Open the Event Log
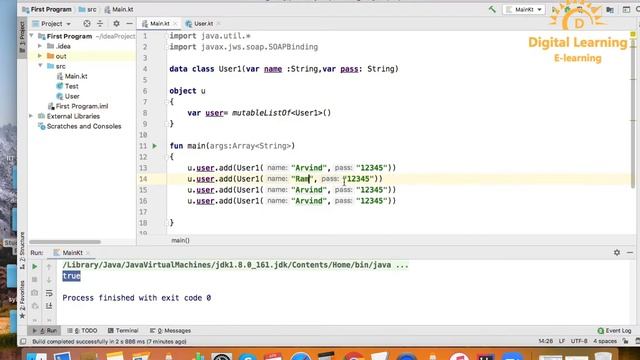640x360 pixels. tap(614, 331)
